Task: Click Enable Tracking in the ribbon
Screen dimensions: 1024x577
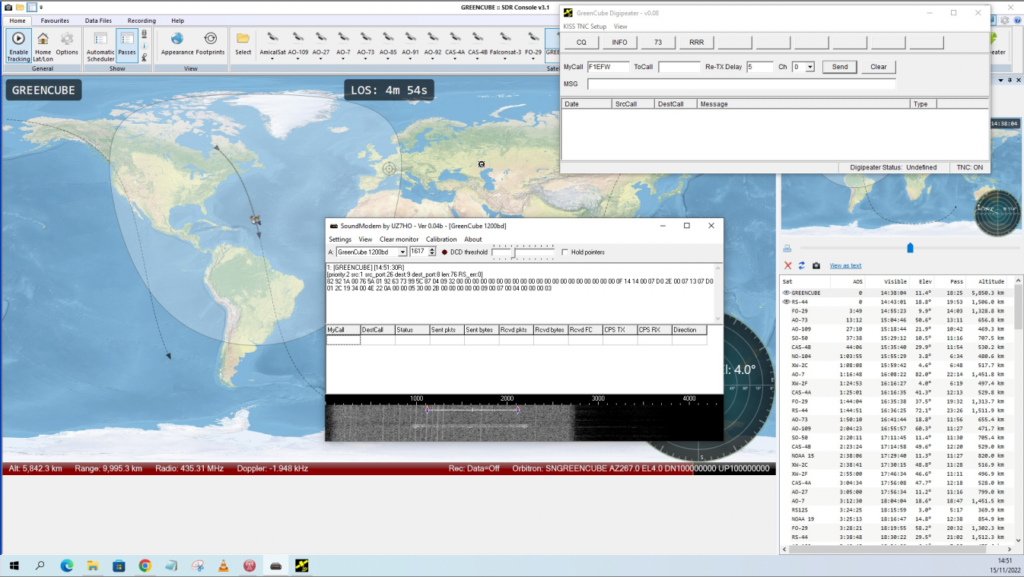Action: (18, 46)
